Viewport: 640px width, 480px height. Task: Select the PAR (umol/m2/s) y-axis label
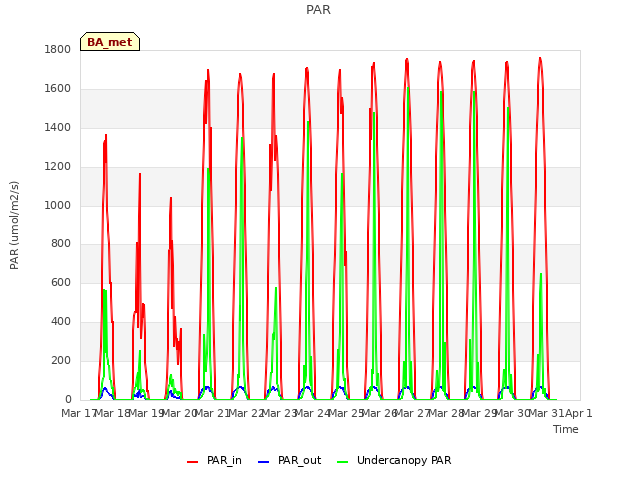[14, 225]
